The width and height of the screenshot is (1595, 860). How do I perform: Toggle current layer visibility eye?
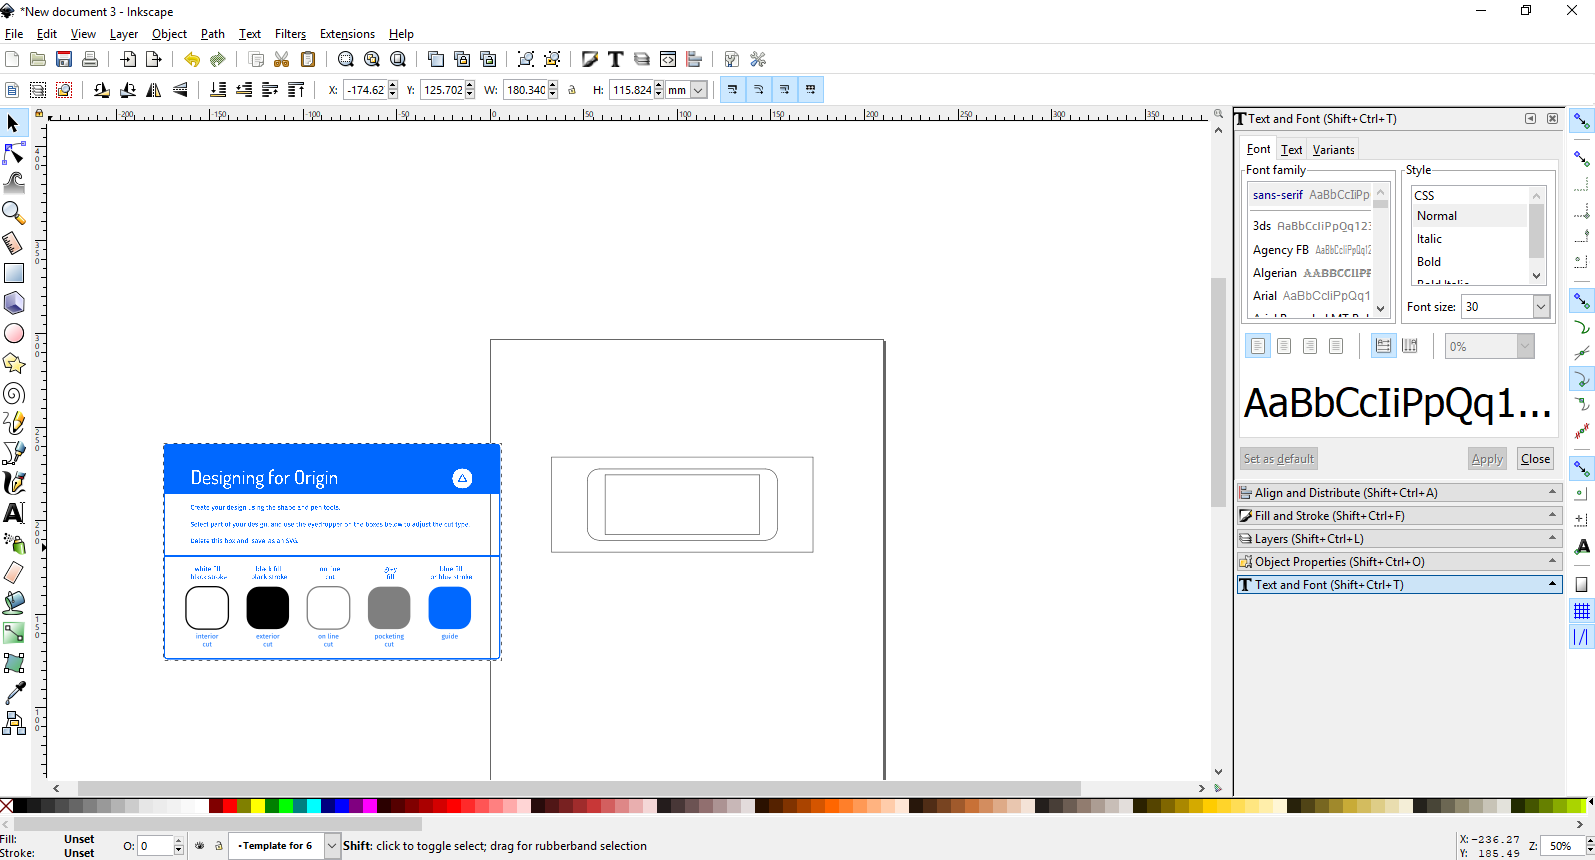coord(200,846)
